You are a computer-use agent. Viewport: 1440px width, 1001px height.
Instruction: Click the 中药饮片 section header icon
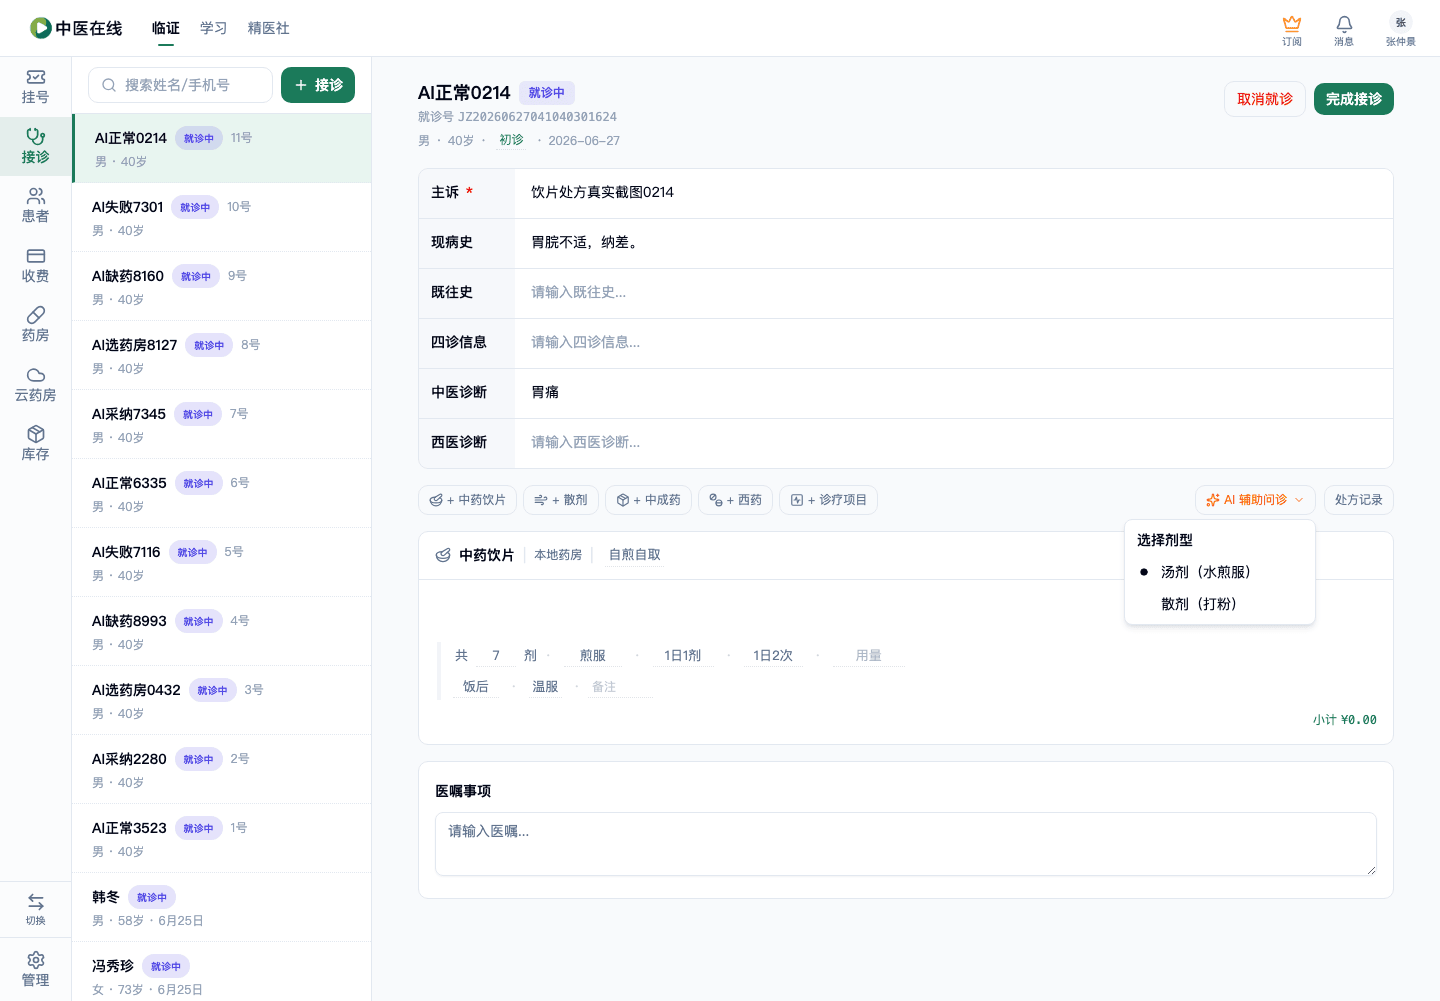pyautogui.click(x=443, y=555)
